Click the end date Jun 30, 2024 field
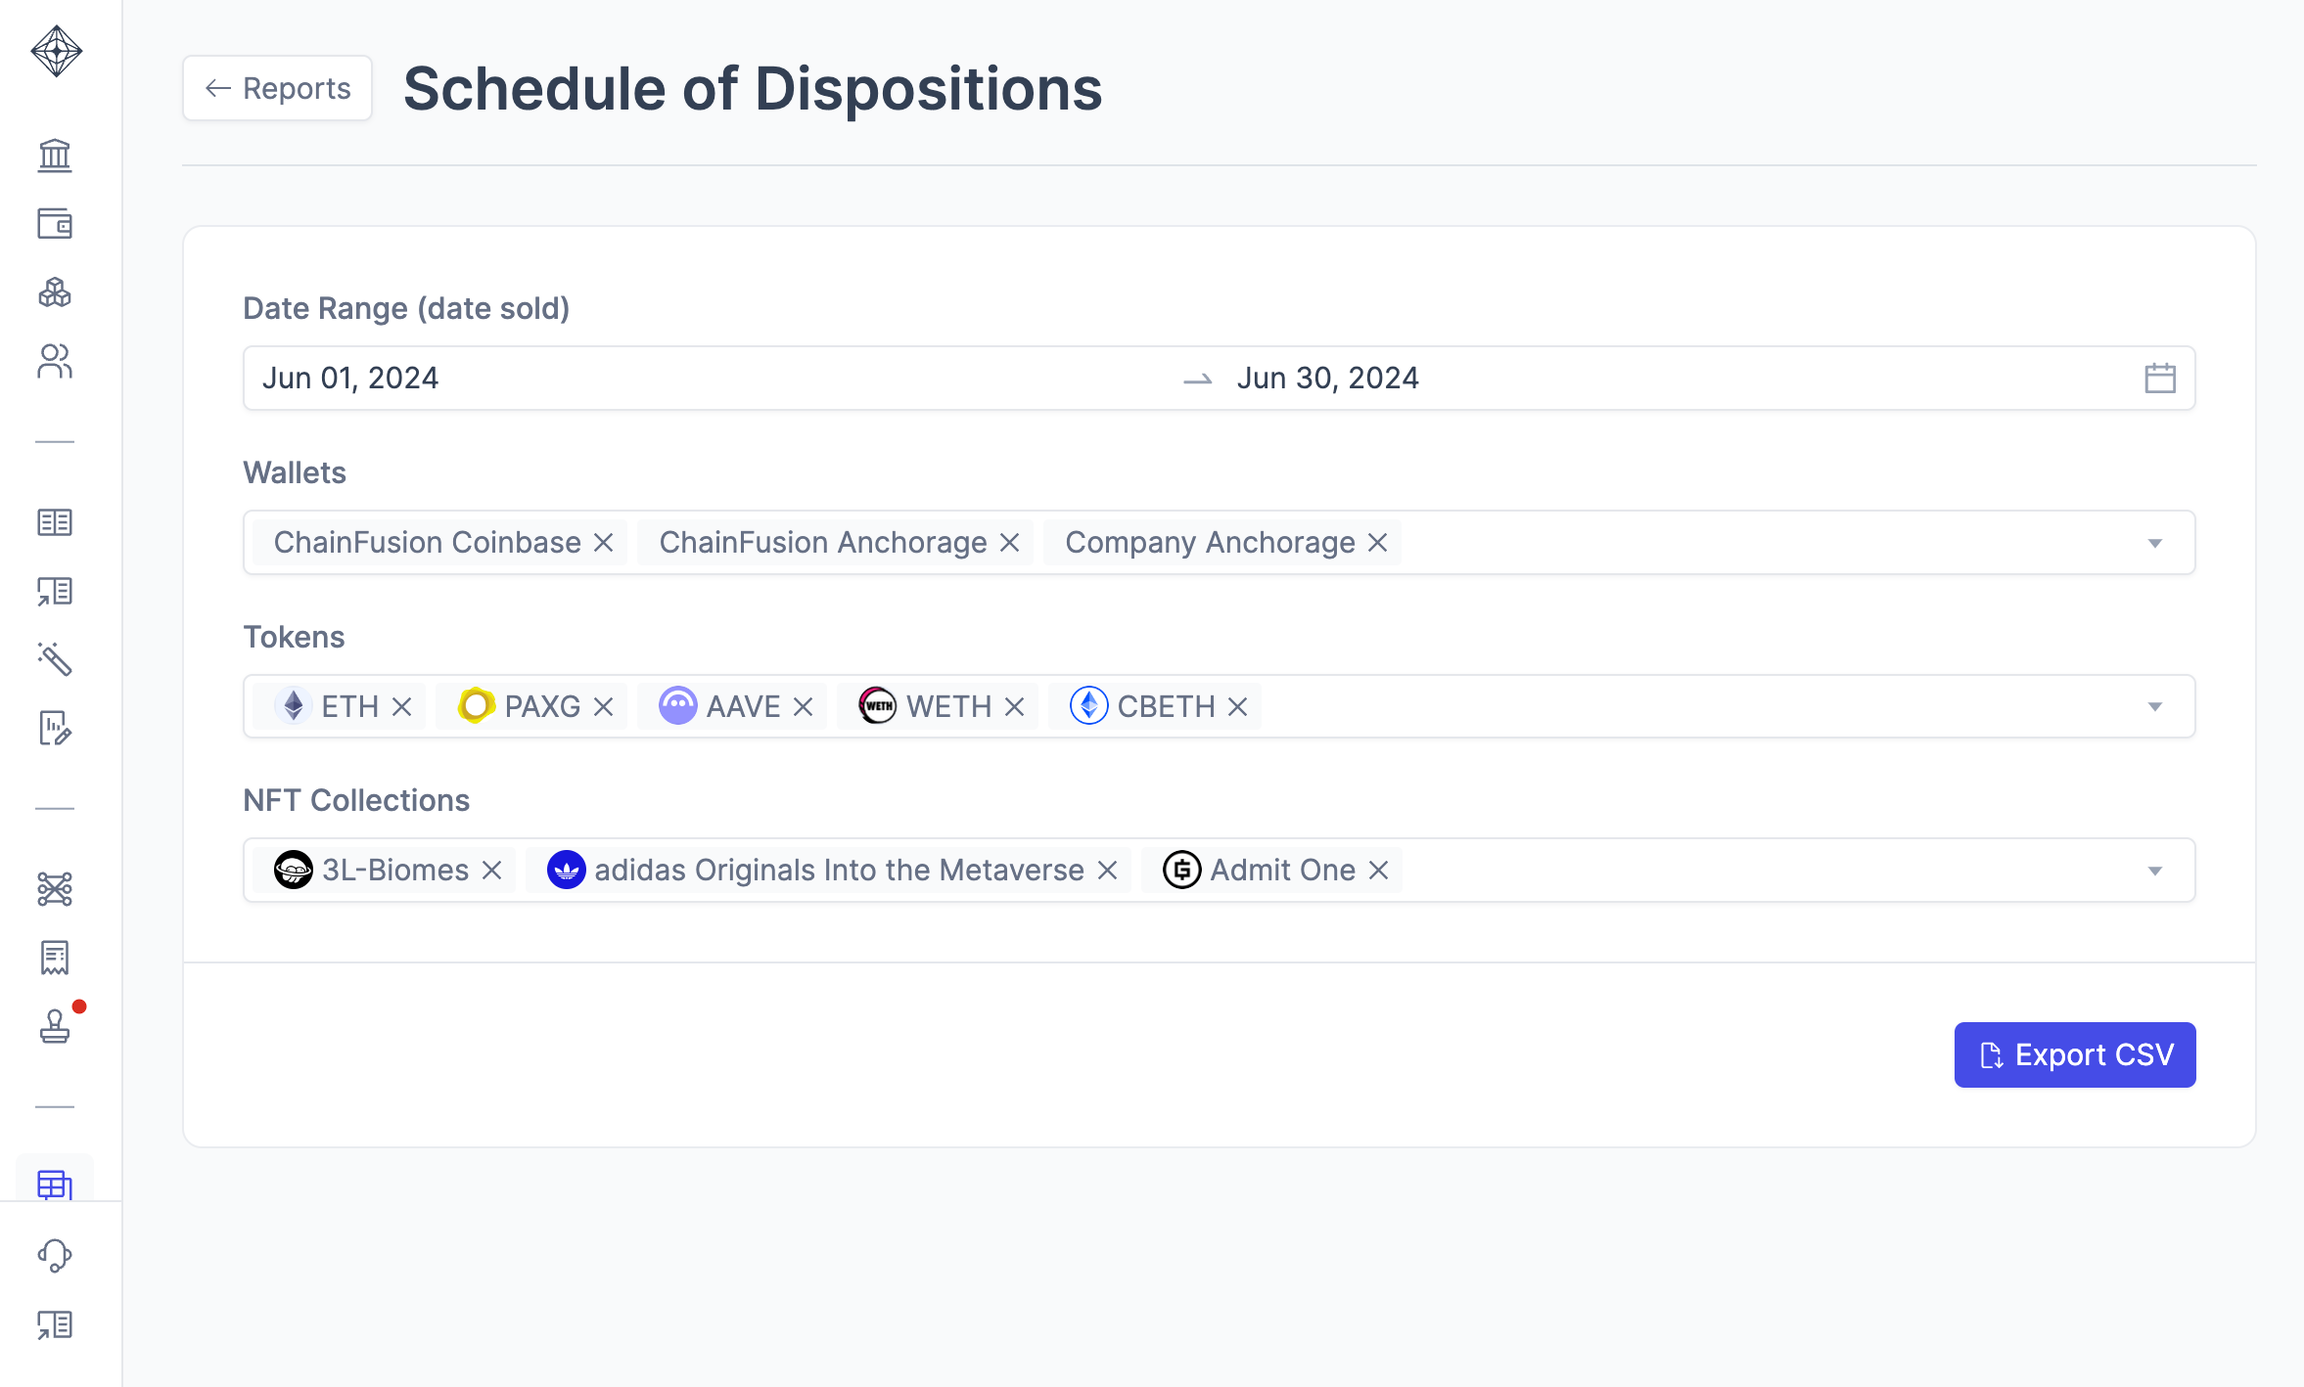The image size is (2304, 1387). tap(1327, 378)
